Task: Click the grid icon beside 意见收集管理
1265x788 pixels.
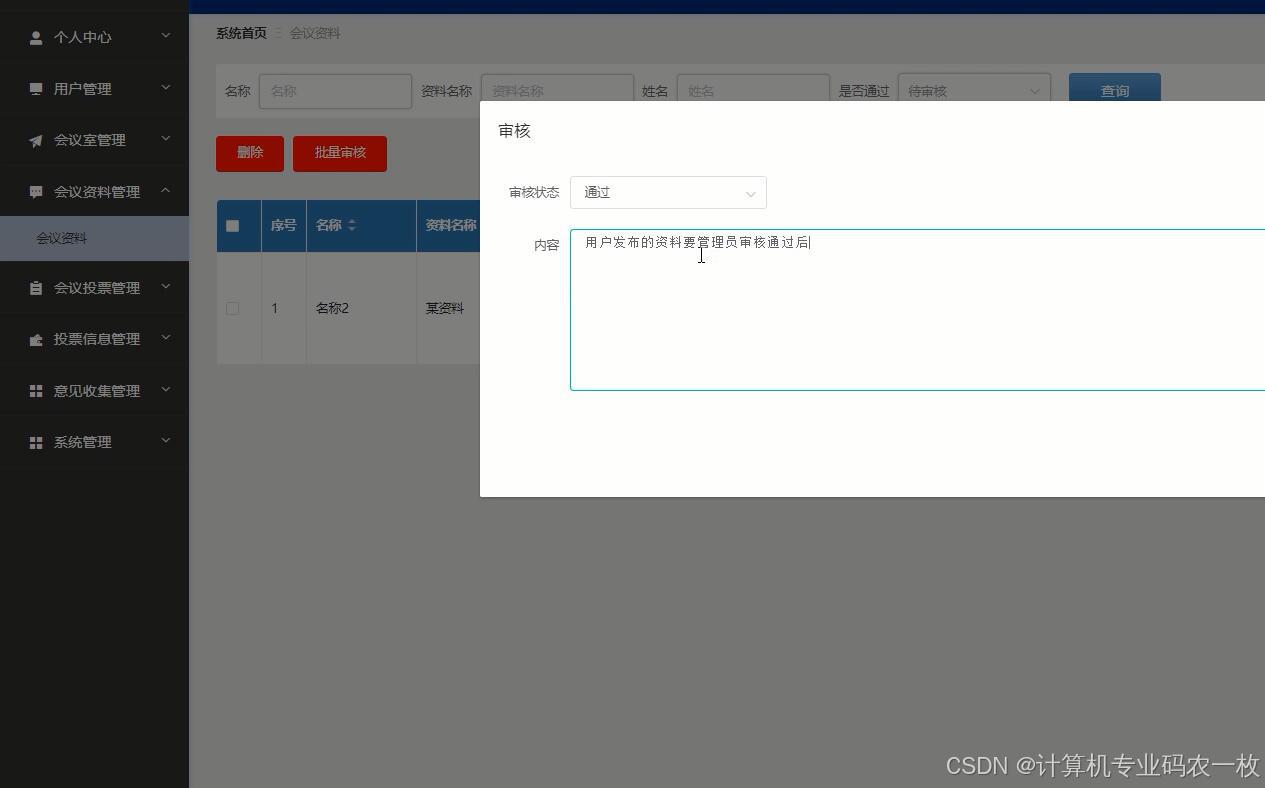Action: pos(36,391)
